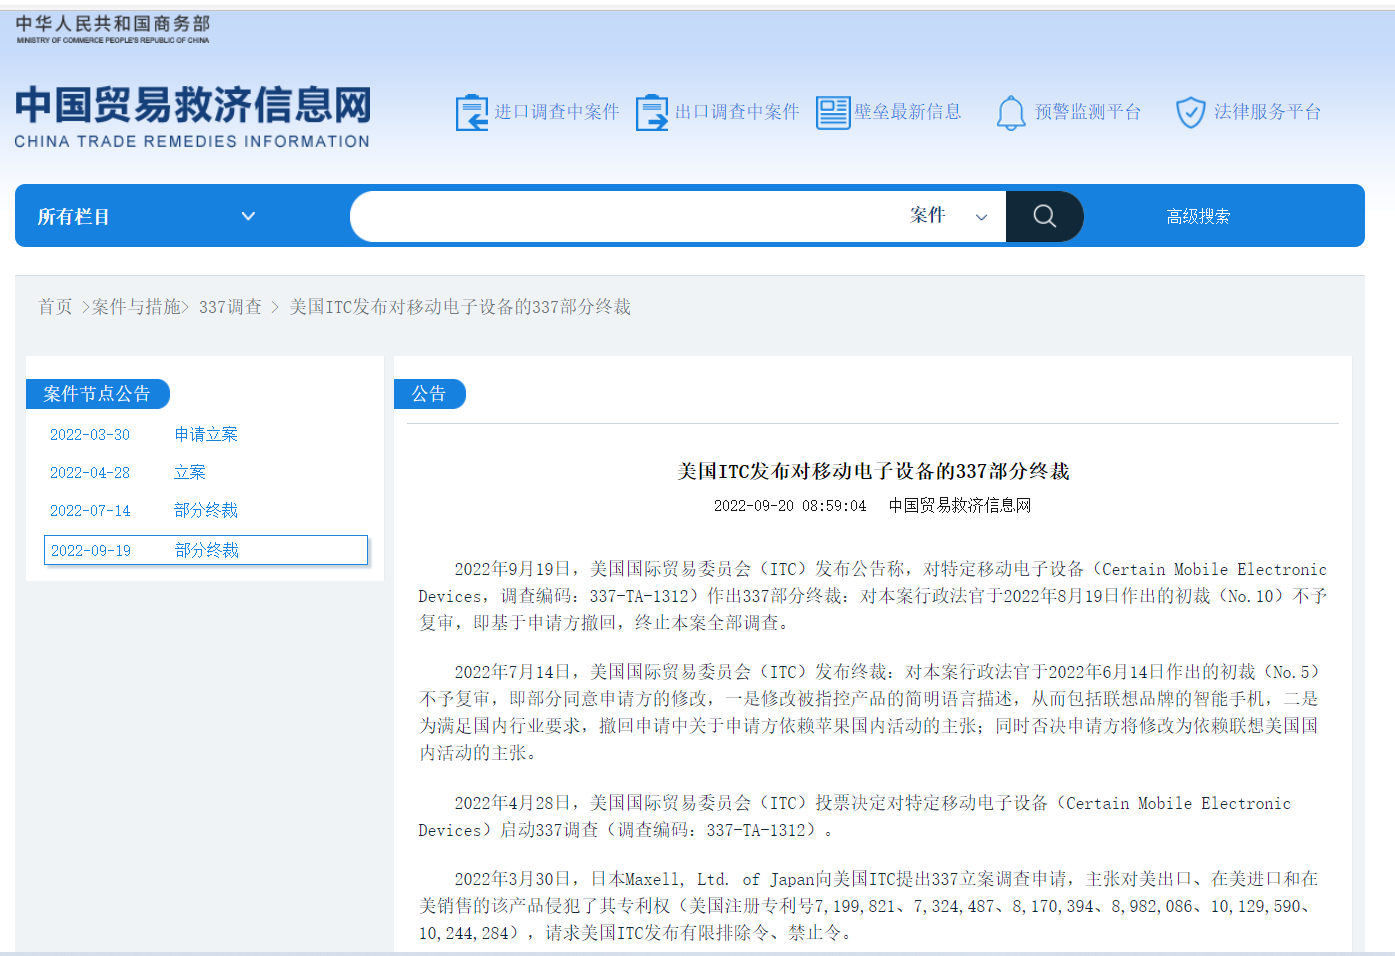This screenshot has height=956, width=1395.
Task: Click the date 2022-03-30
Action: click(x=90, y=435)
